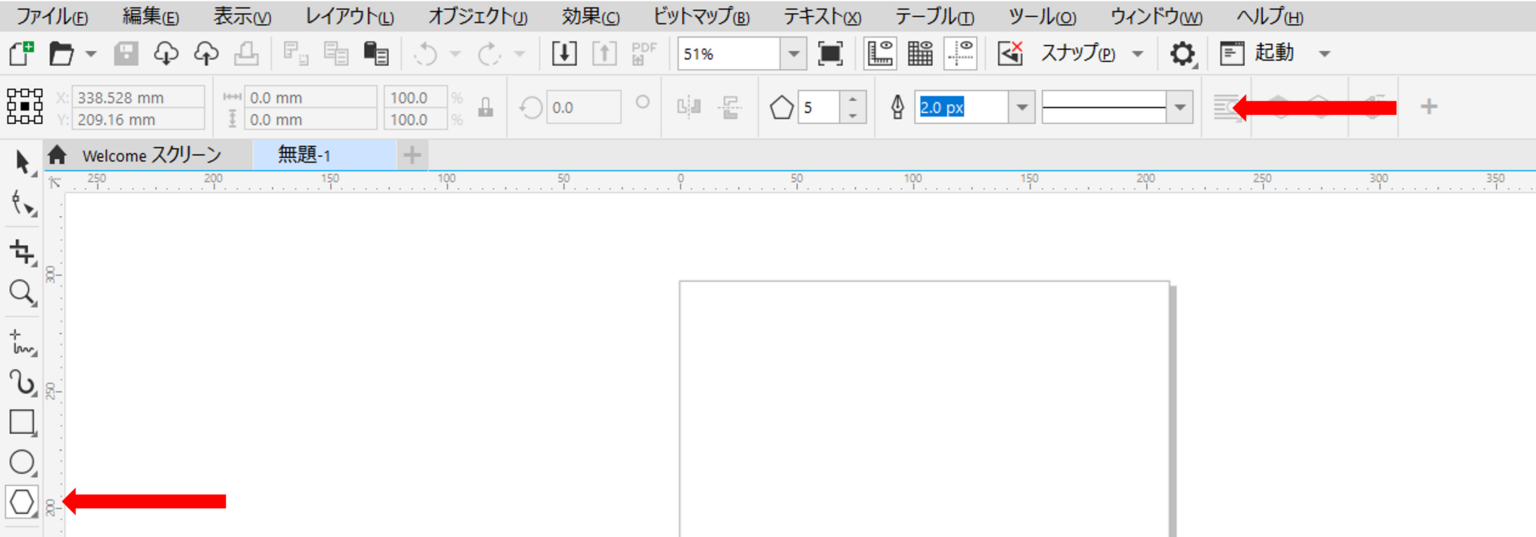Click the スナップ button
Screen dimensions: 1536x537
tap(1077, 54)
